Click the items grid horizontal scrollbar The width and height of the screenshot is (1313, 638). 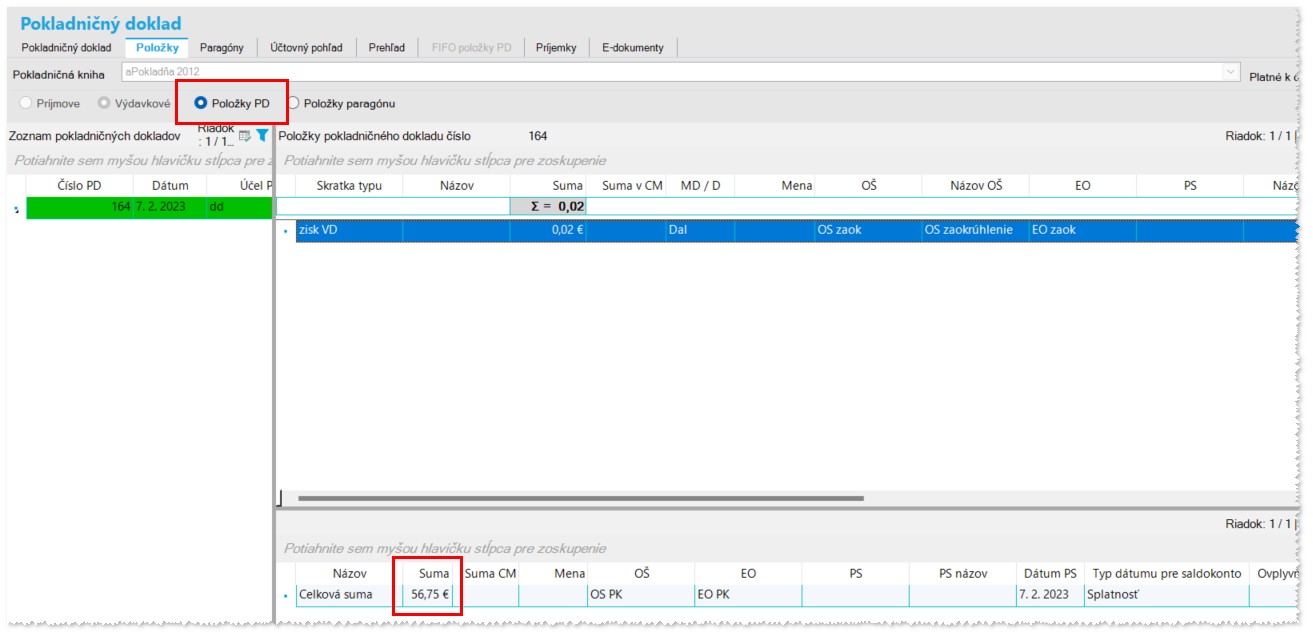click(x=580, y=498)
